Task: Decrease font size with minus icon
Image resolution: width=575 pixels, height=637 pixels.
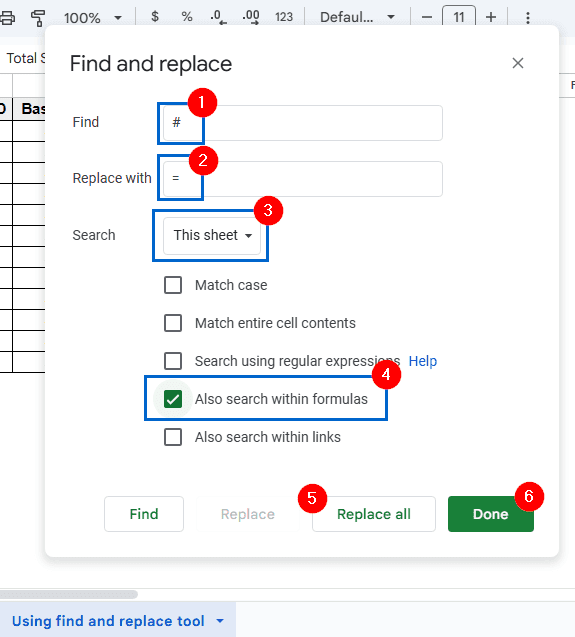Action: 427,17
